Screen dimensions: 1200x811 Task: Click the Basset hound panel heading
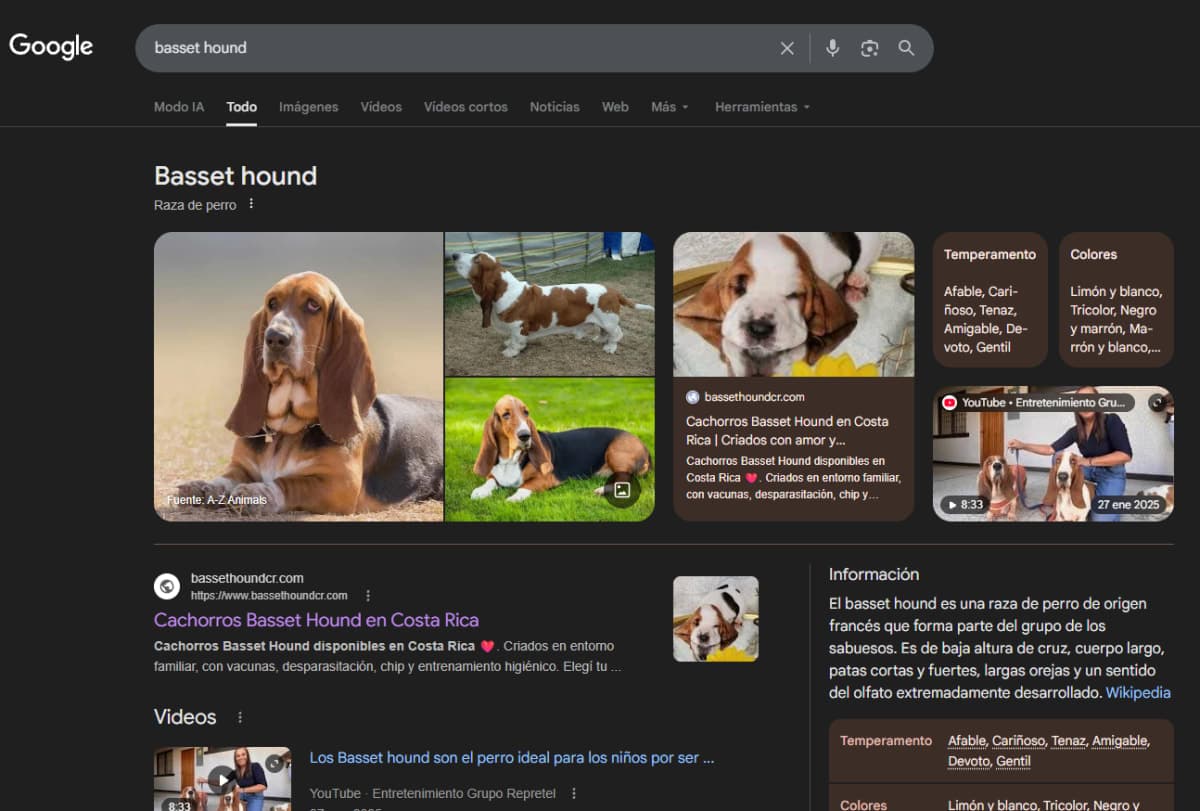click(235, 176)
